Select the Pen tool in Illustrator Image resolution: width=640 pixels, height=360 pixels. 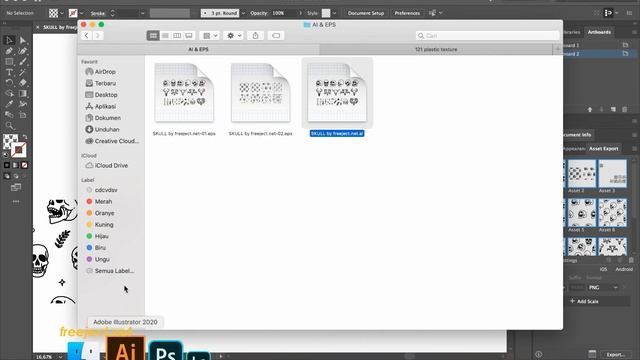click(9, 51)
